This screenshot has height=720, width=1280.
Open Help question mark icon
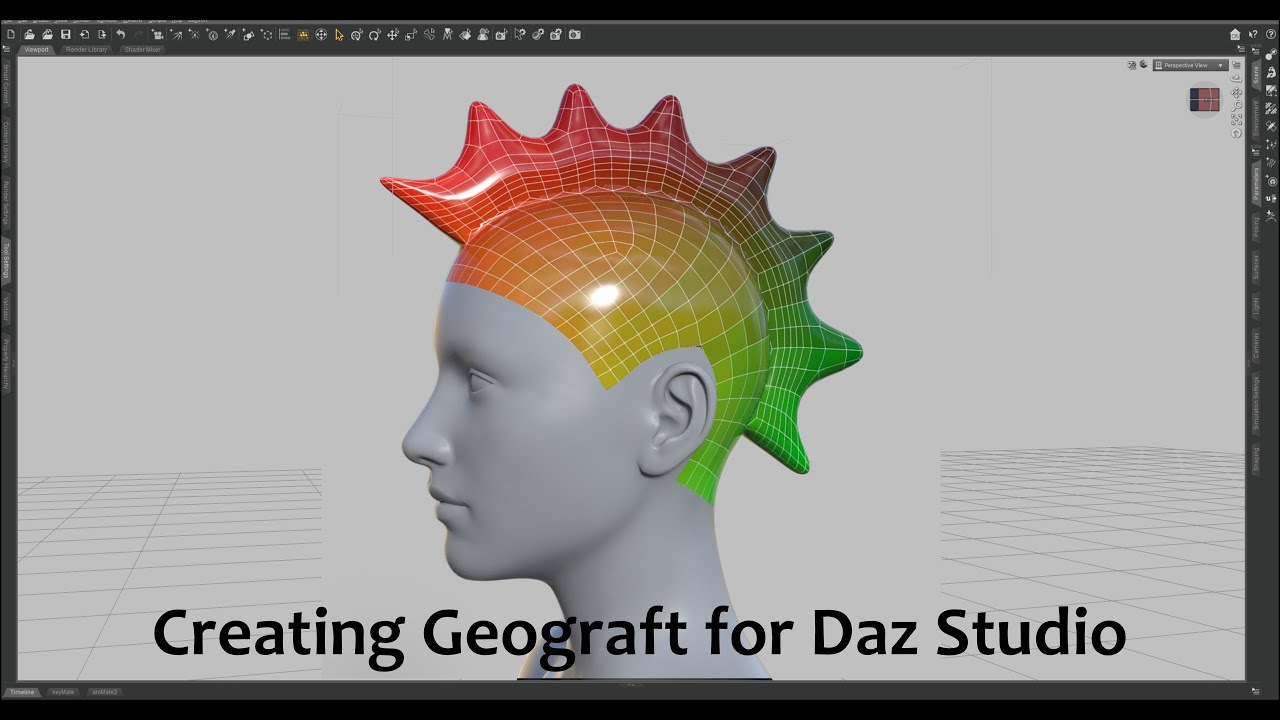coord(1271,34)
